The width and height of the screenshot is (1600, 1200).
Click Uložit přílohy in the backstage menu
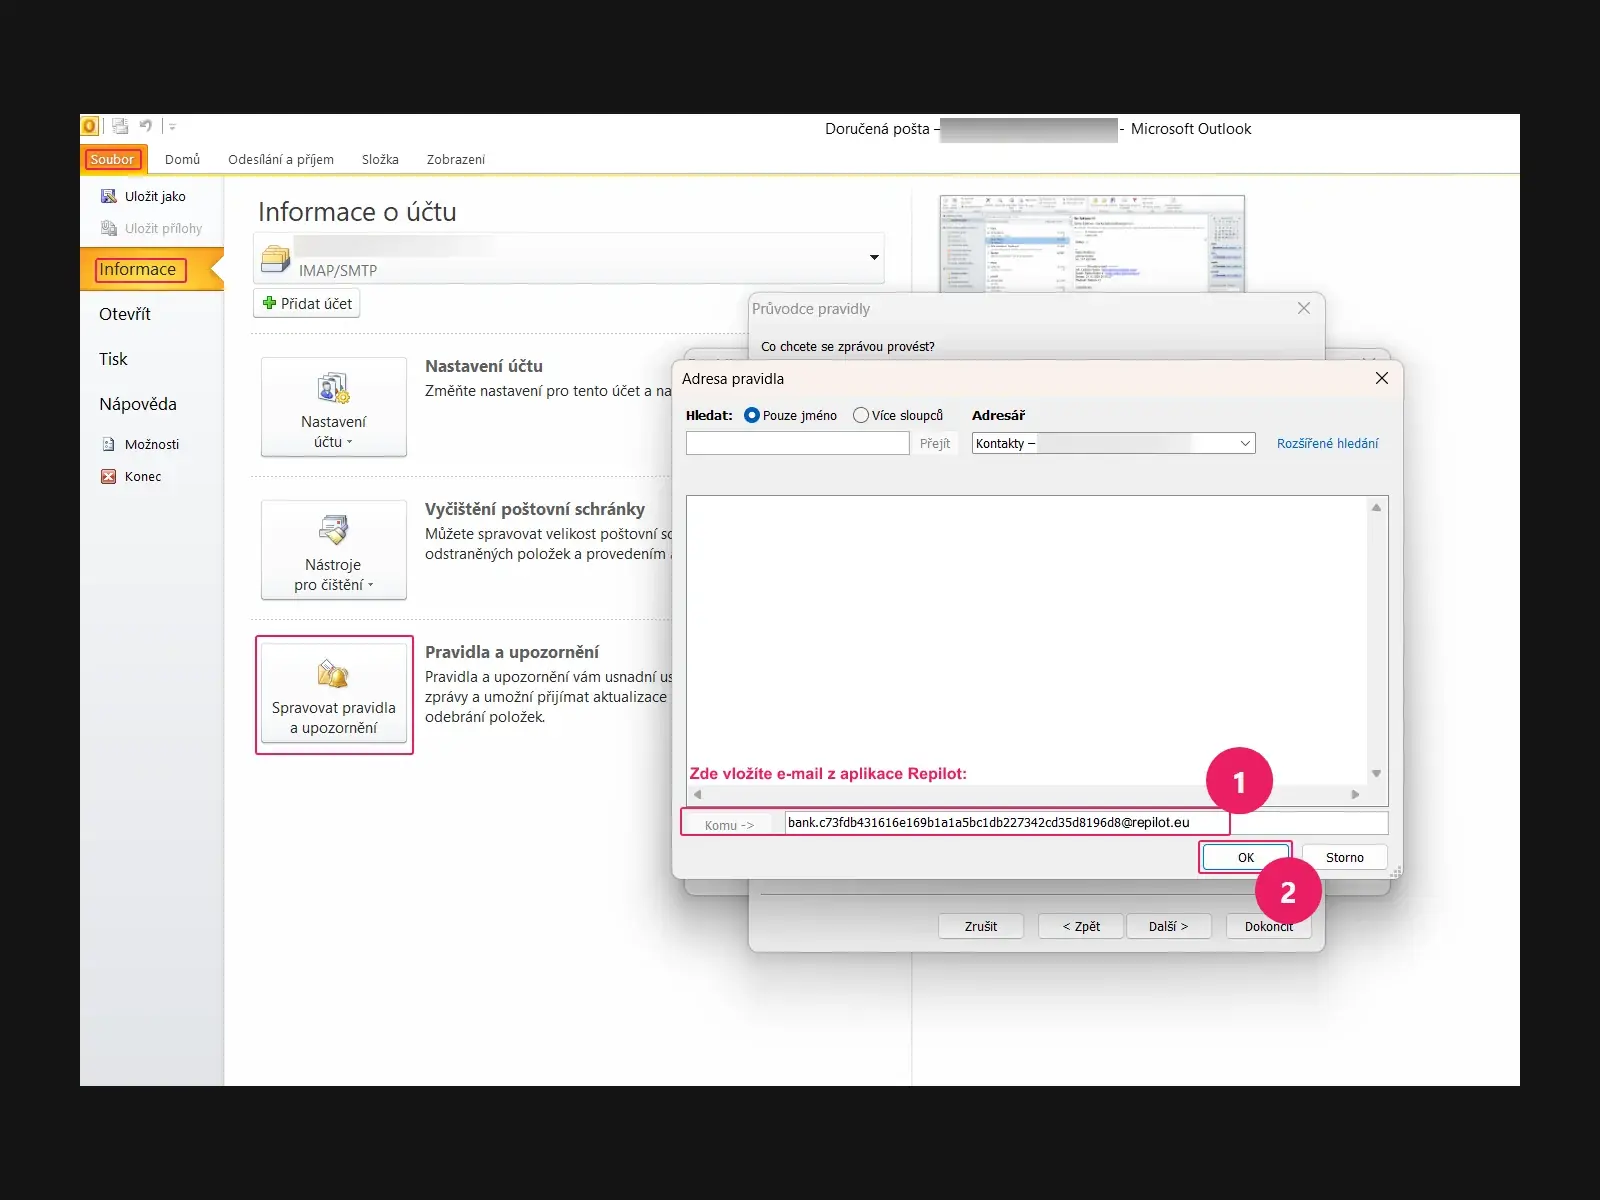pyautogui.click(x=152, y=228)
